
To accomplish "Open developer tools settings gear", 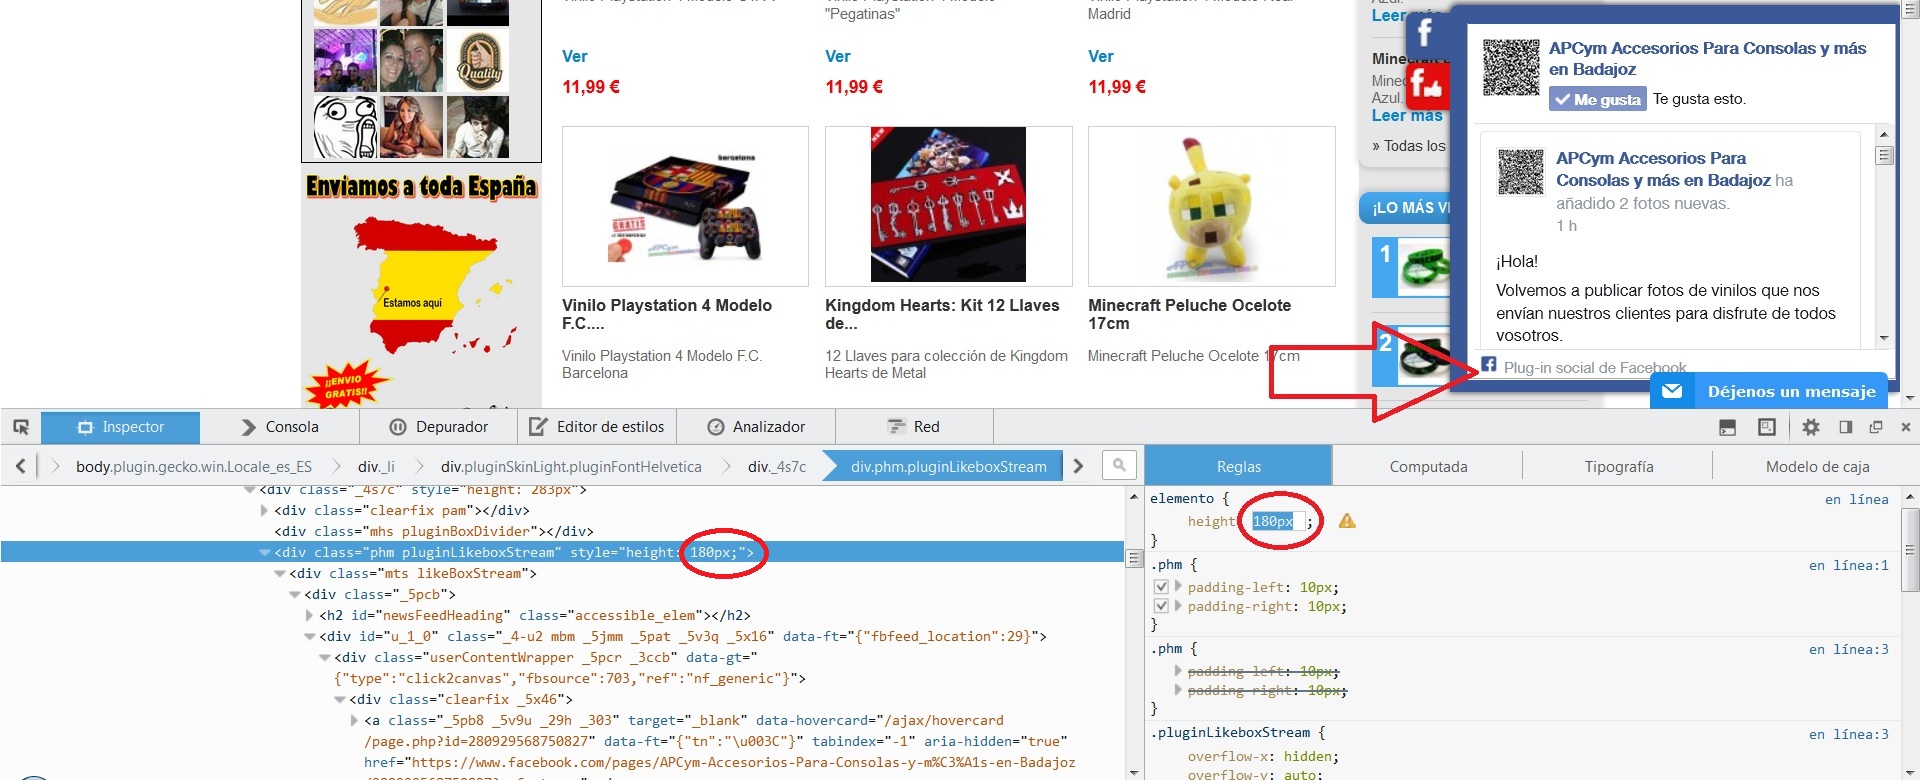I will pos(1811,427).
